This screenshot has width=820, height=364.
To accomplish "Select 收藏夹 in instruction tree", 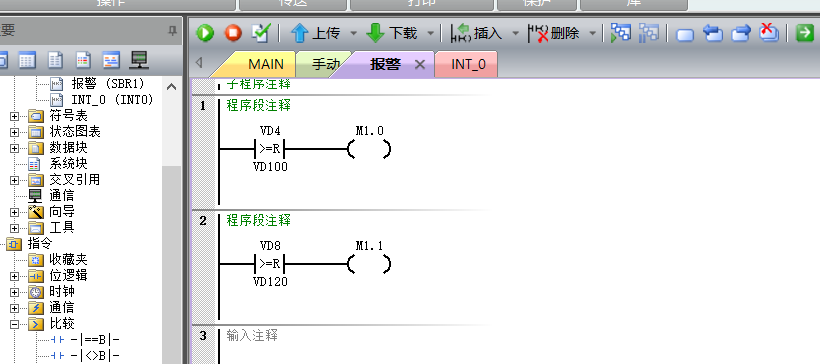I will 68,259.
